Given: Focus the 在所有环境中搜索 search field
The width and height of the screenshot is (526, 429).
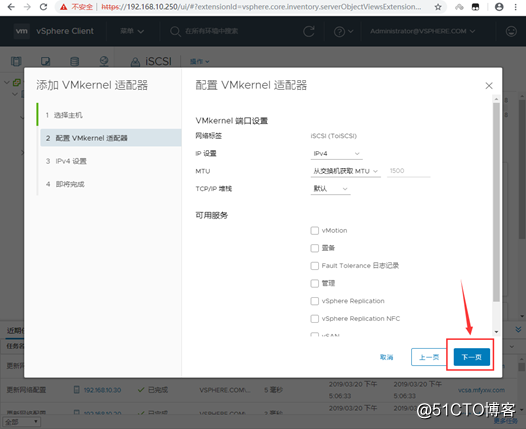Looking at the screenshot, I should (211, 31).
